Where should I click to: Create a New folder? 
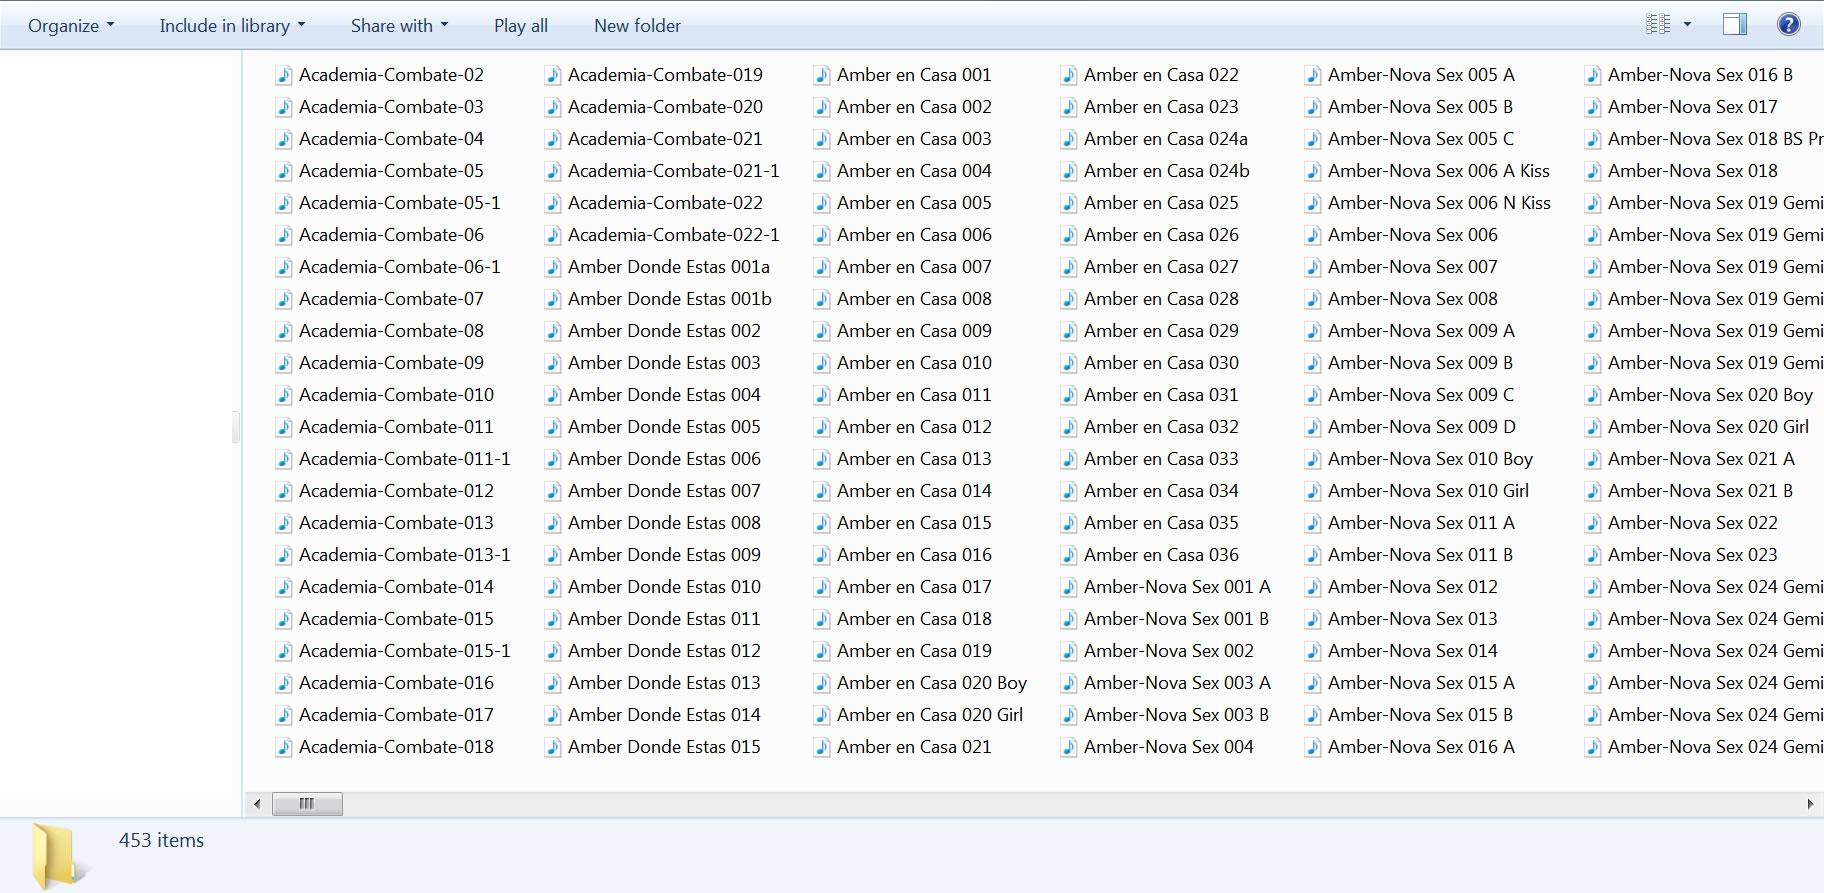click(x=637, y=26)
